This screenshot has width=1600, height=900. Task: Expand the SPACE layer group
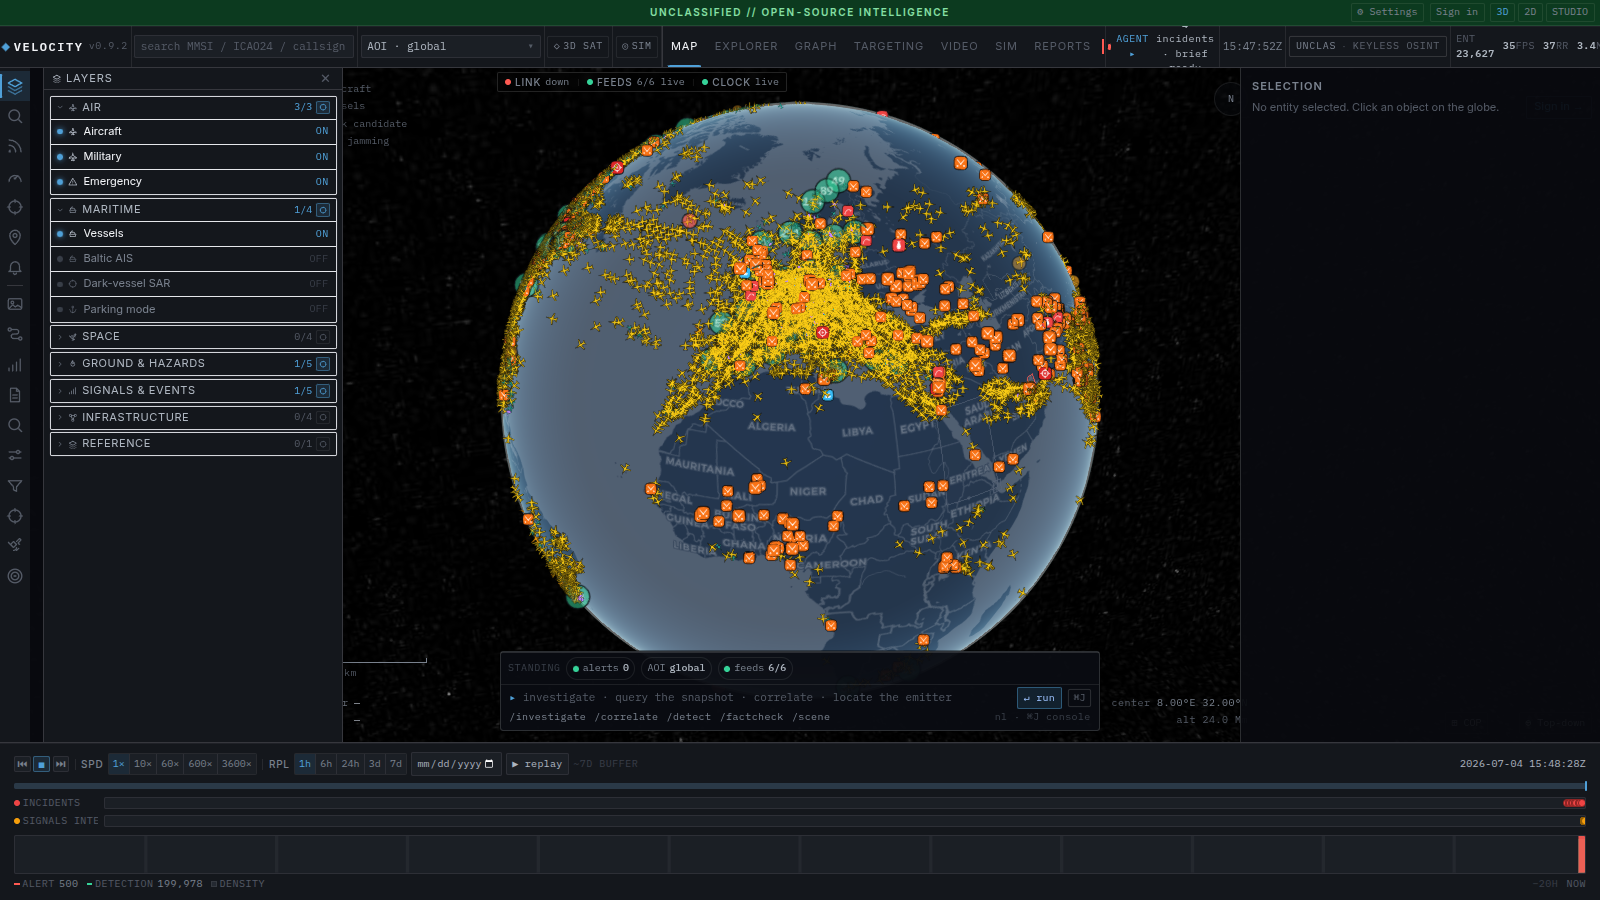point(61,337)
